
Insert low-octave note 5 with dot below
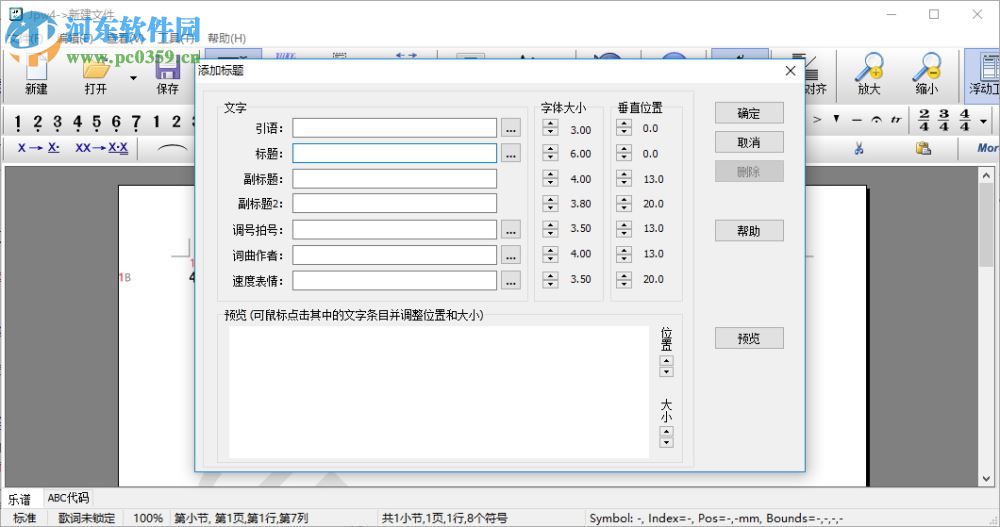click(96, 122)
